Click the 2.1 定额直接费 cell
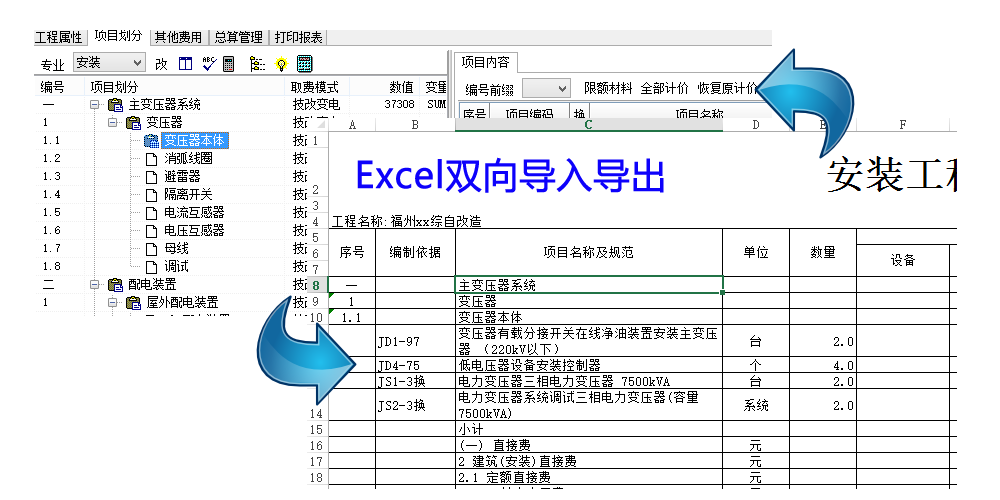Screen dimensions: 1000x500 589,477
